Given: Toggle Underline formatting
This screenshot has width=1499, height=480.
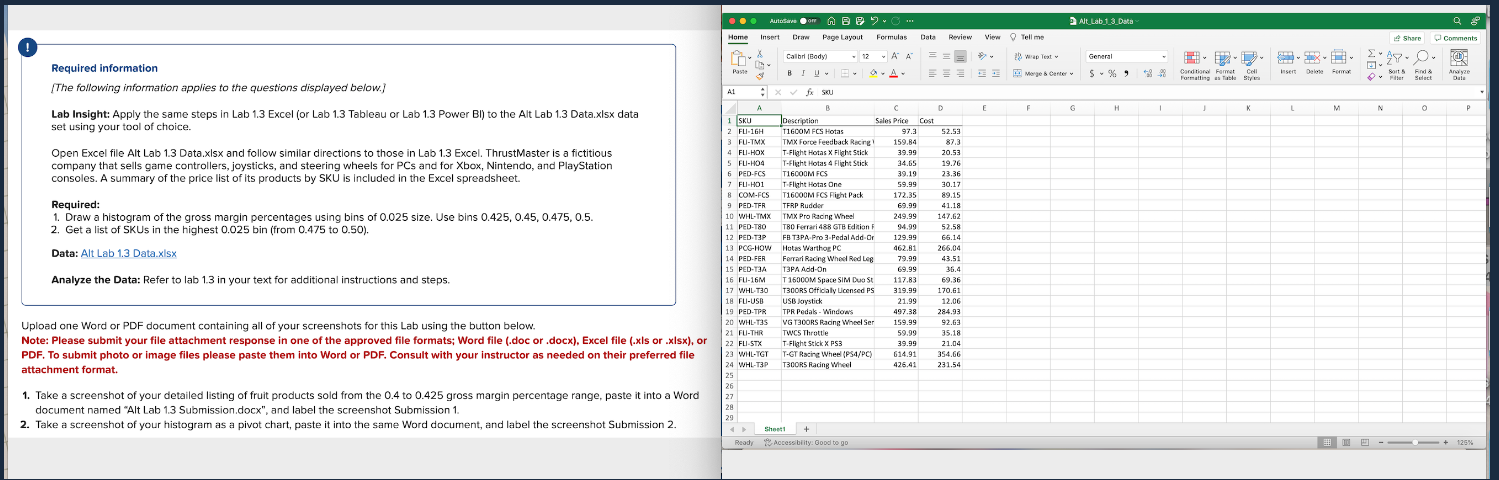Looking at the screenshot, I should click(817, 73).
